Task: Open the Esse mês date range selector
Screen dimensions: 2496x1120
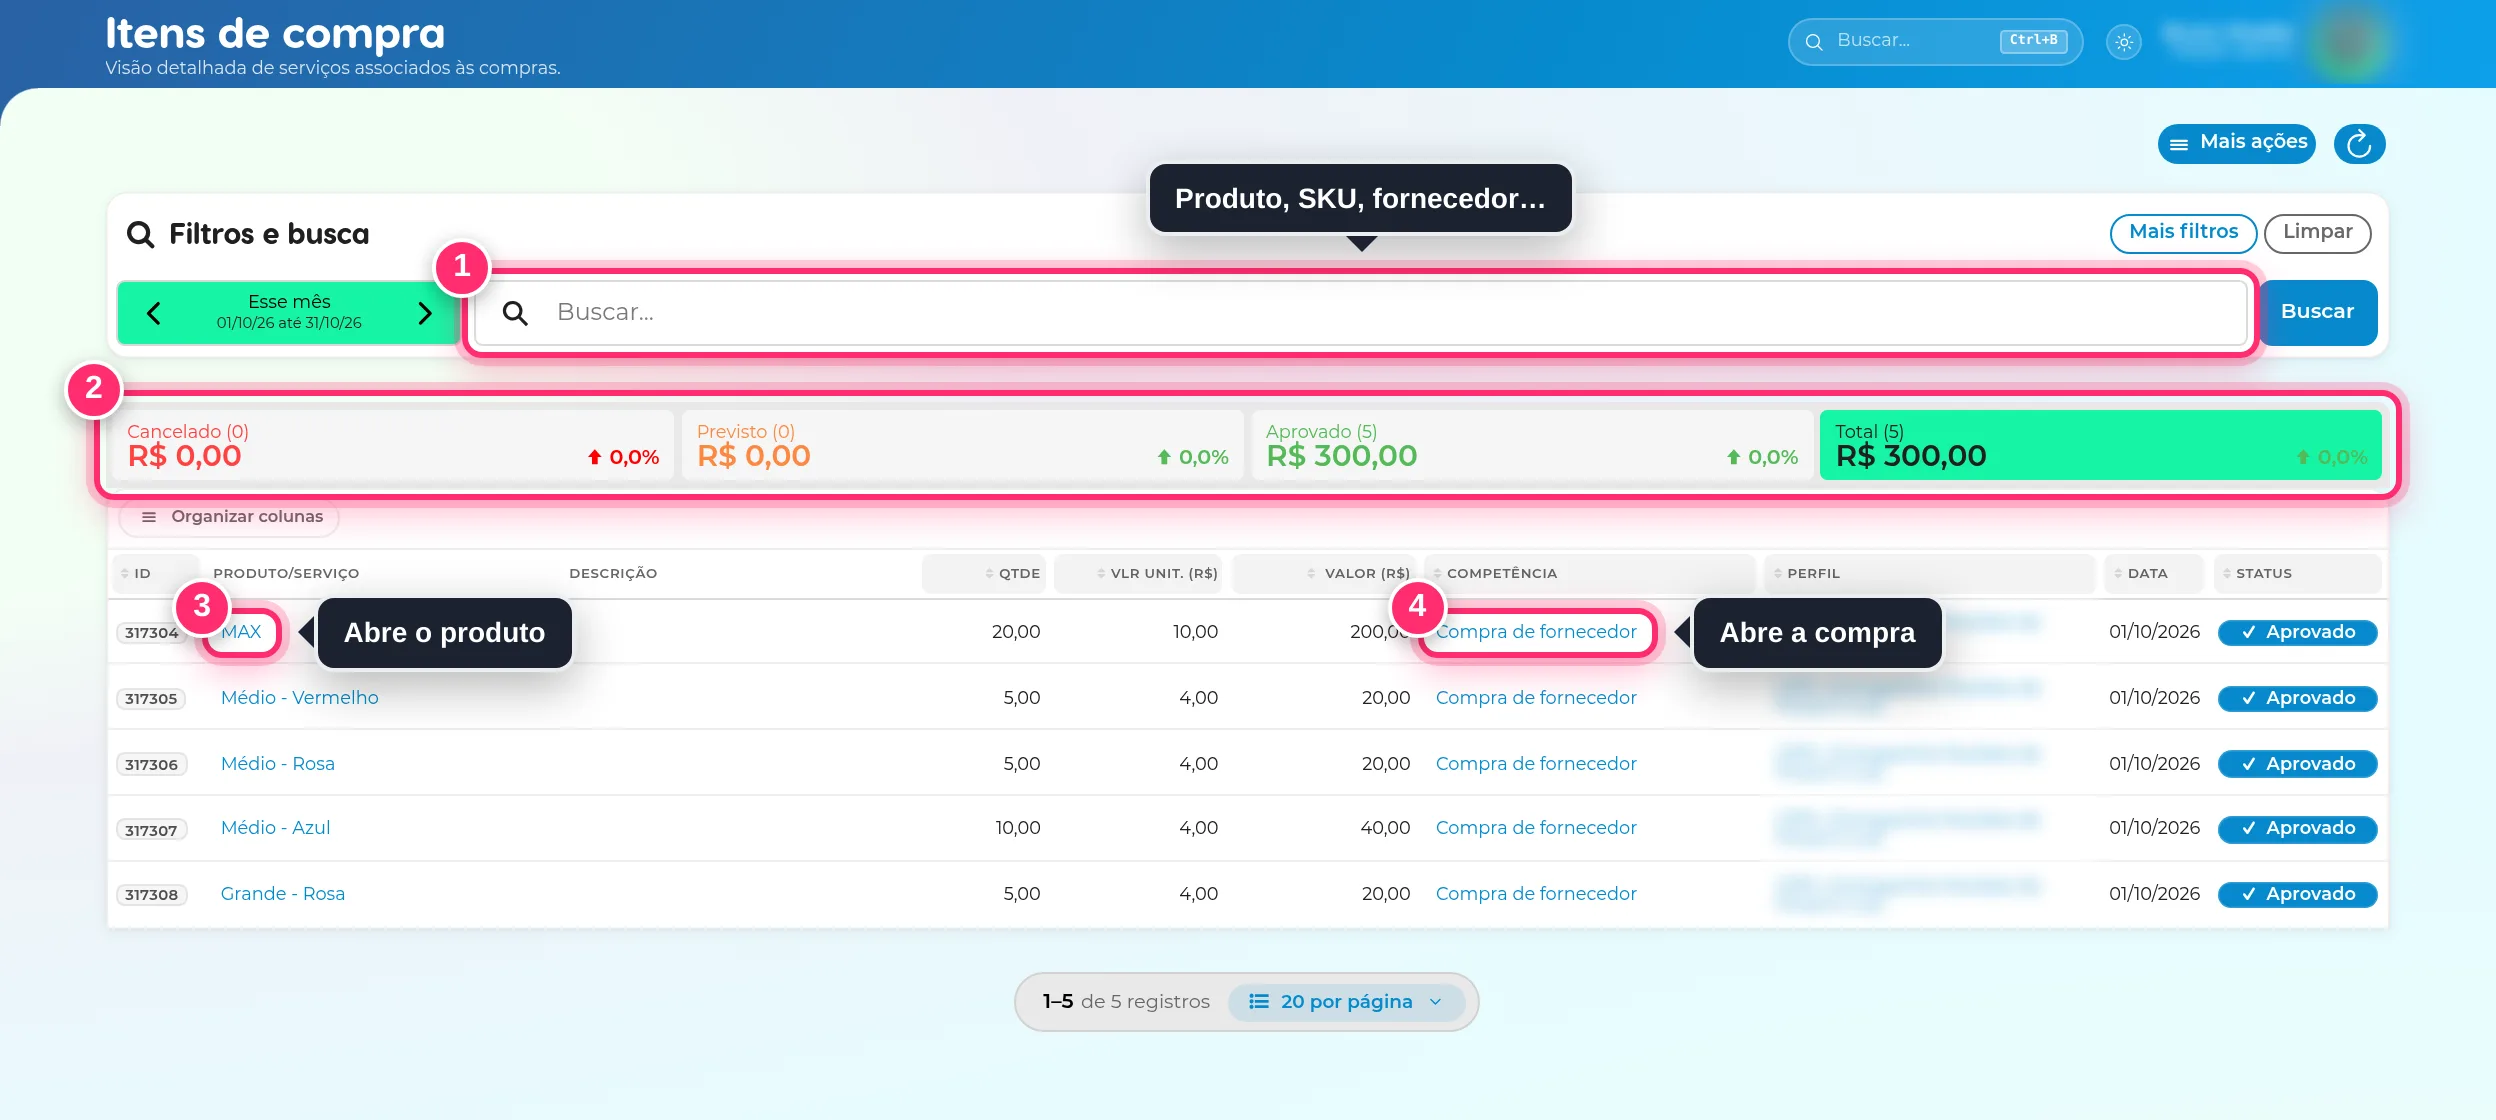Action: pos(289,312)
